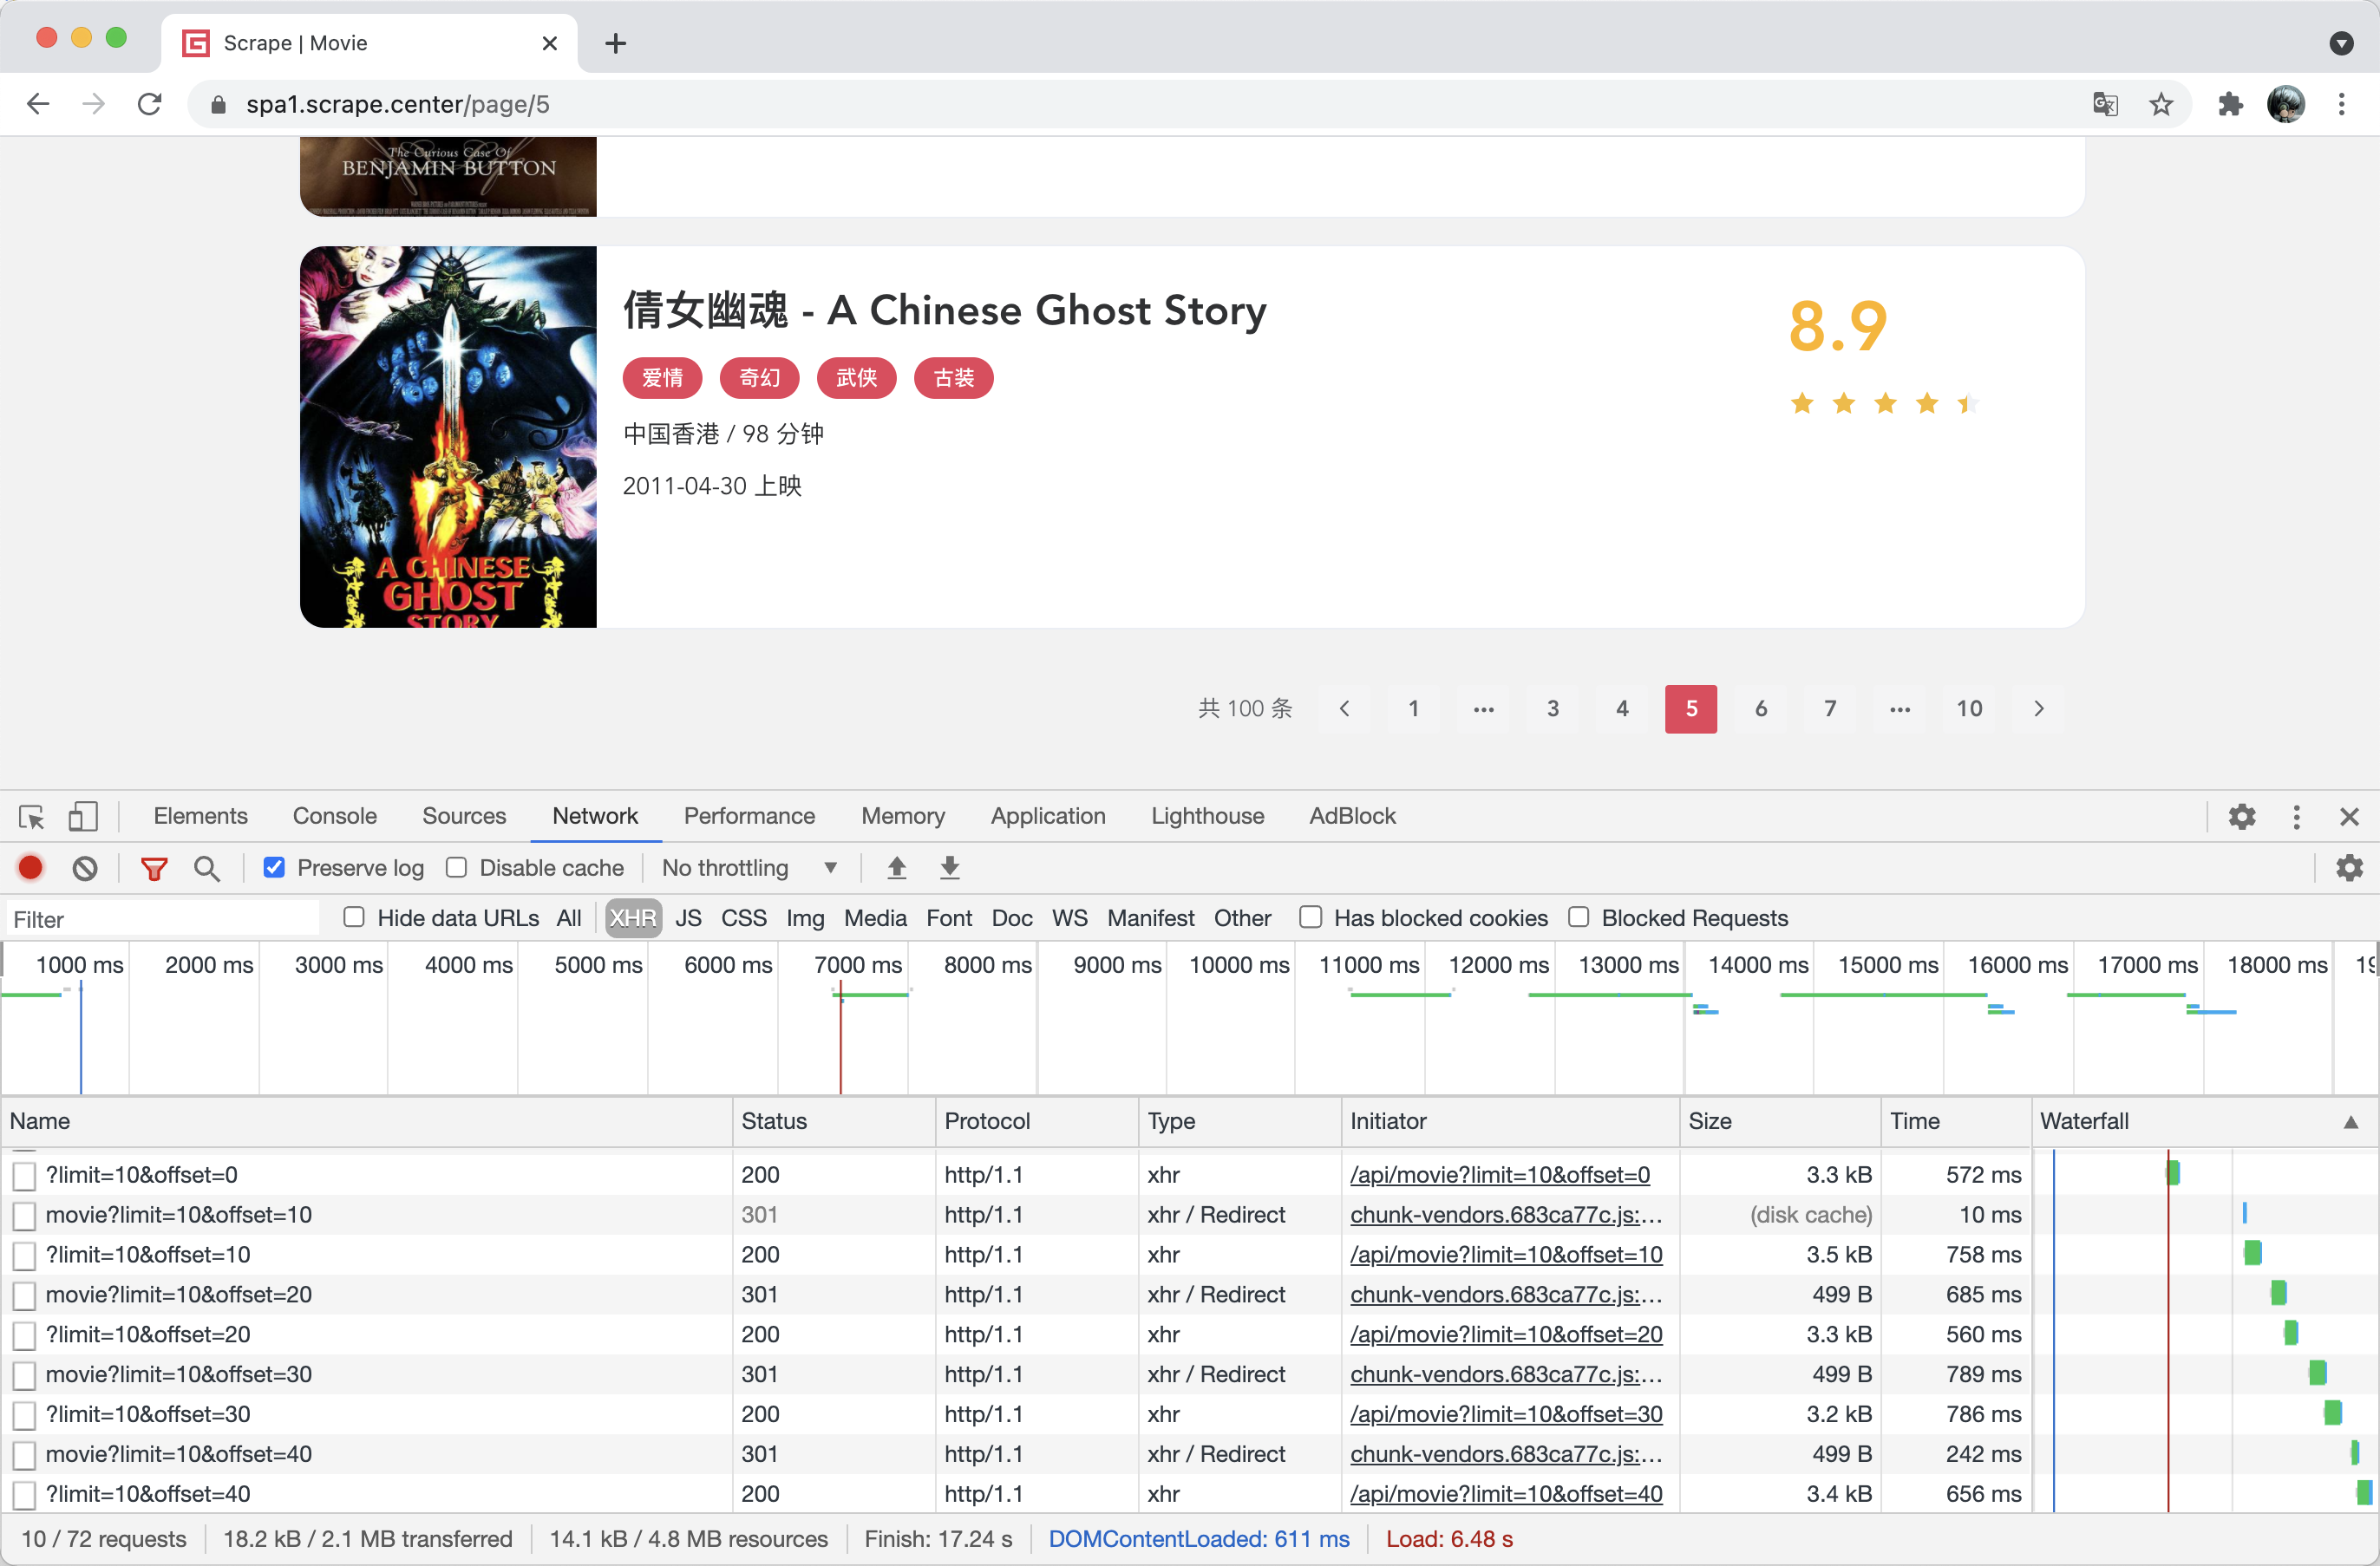2380x1566 pixels.
Task: Open the Performance tab
Action: point(749,817)
